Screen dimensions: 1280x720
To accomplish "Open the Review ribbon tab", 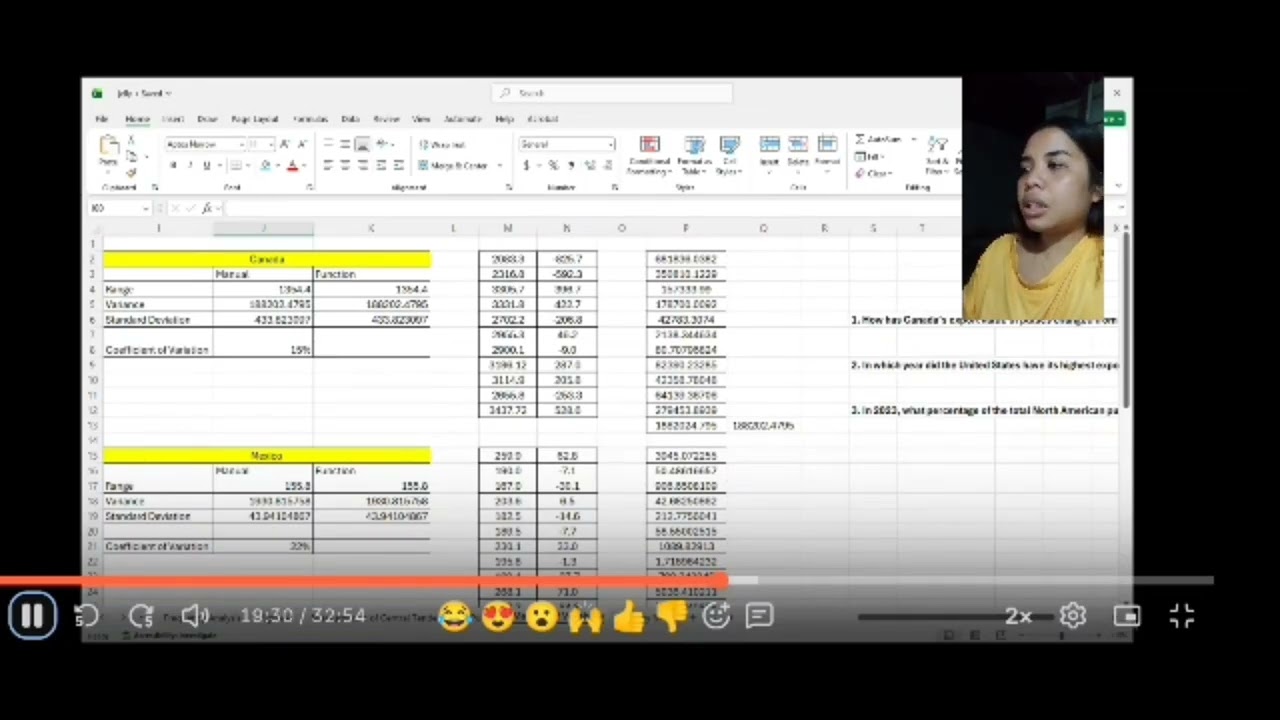I will click(386, 119).
